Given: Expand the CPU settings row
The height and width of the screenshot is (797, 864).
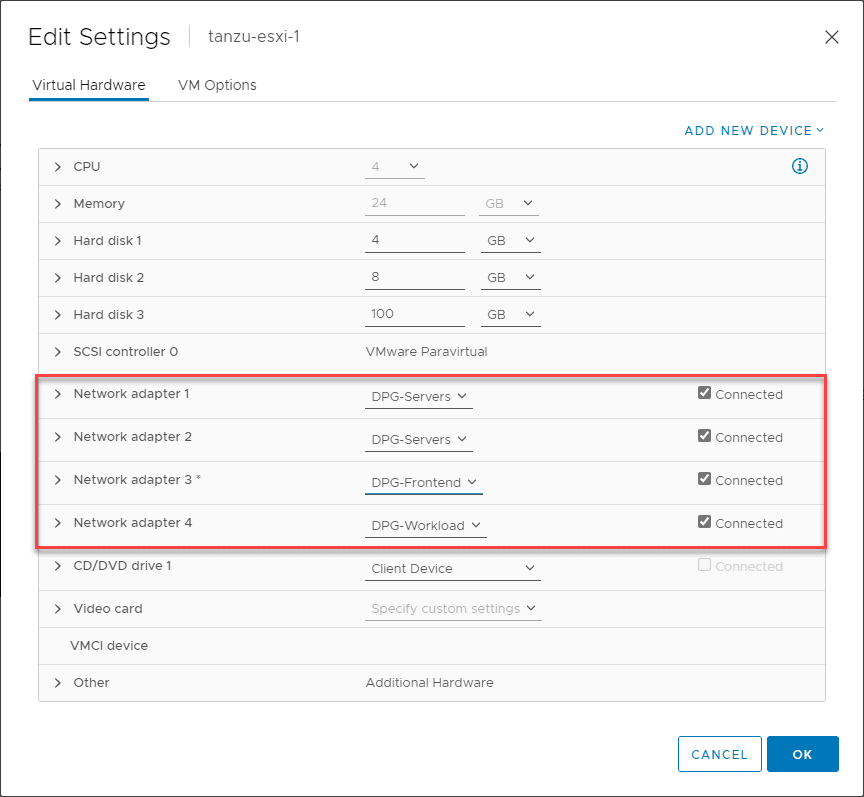Looking at the screenshot, I should (58, 167).
